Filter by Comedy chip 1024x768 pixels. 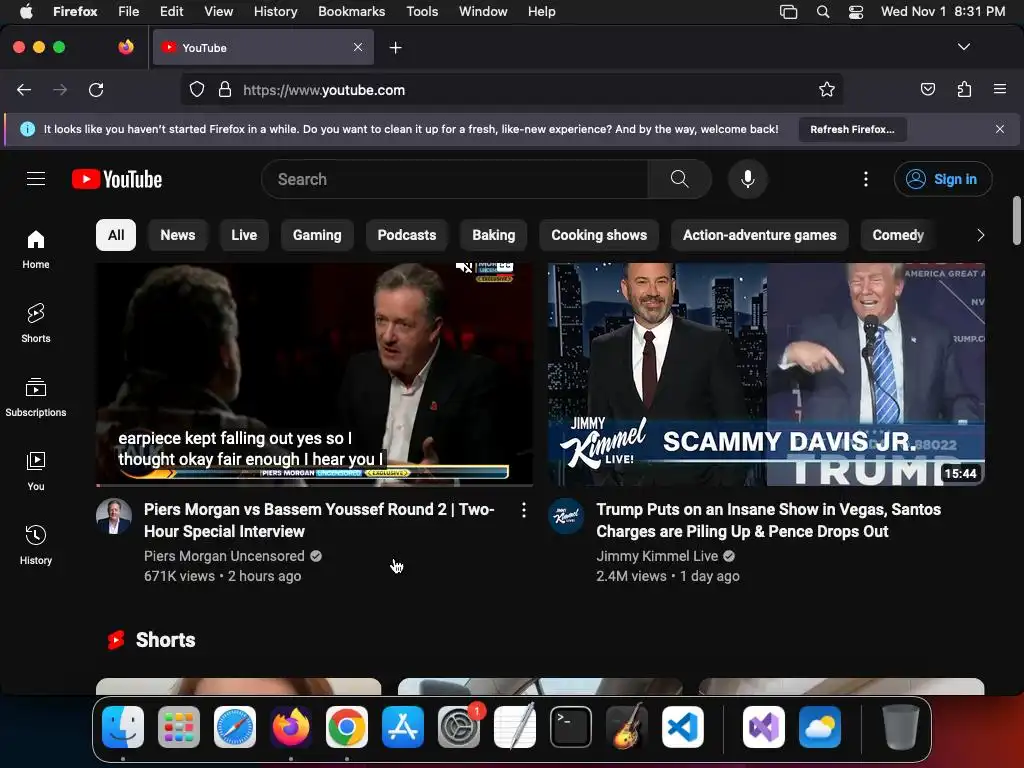[898, 235]
